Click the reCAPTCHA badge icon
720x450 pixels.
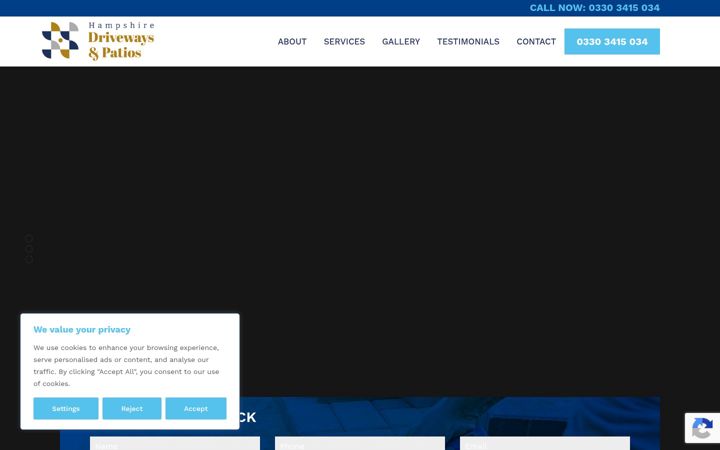coord(702,428)
